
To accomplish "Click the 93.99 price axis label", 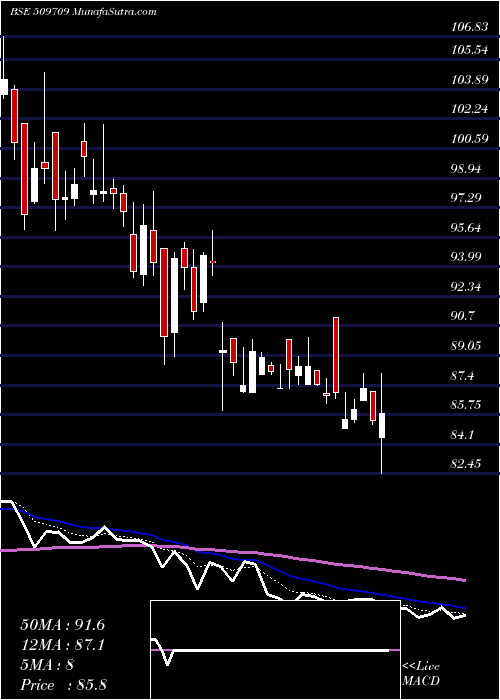I will 467,257.
